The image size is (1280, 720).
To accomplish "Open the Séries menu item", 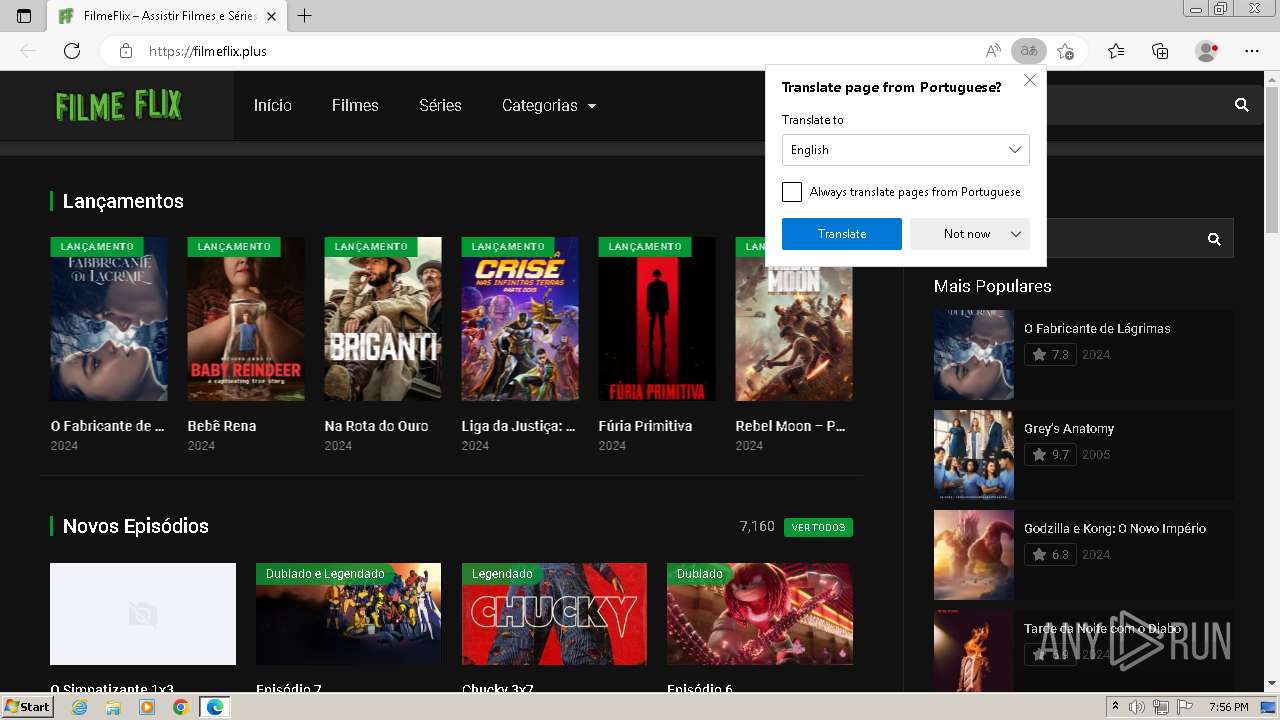I will (440, 105).
